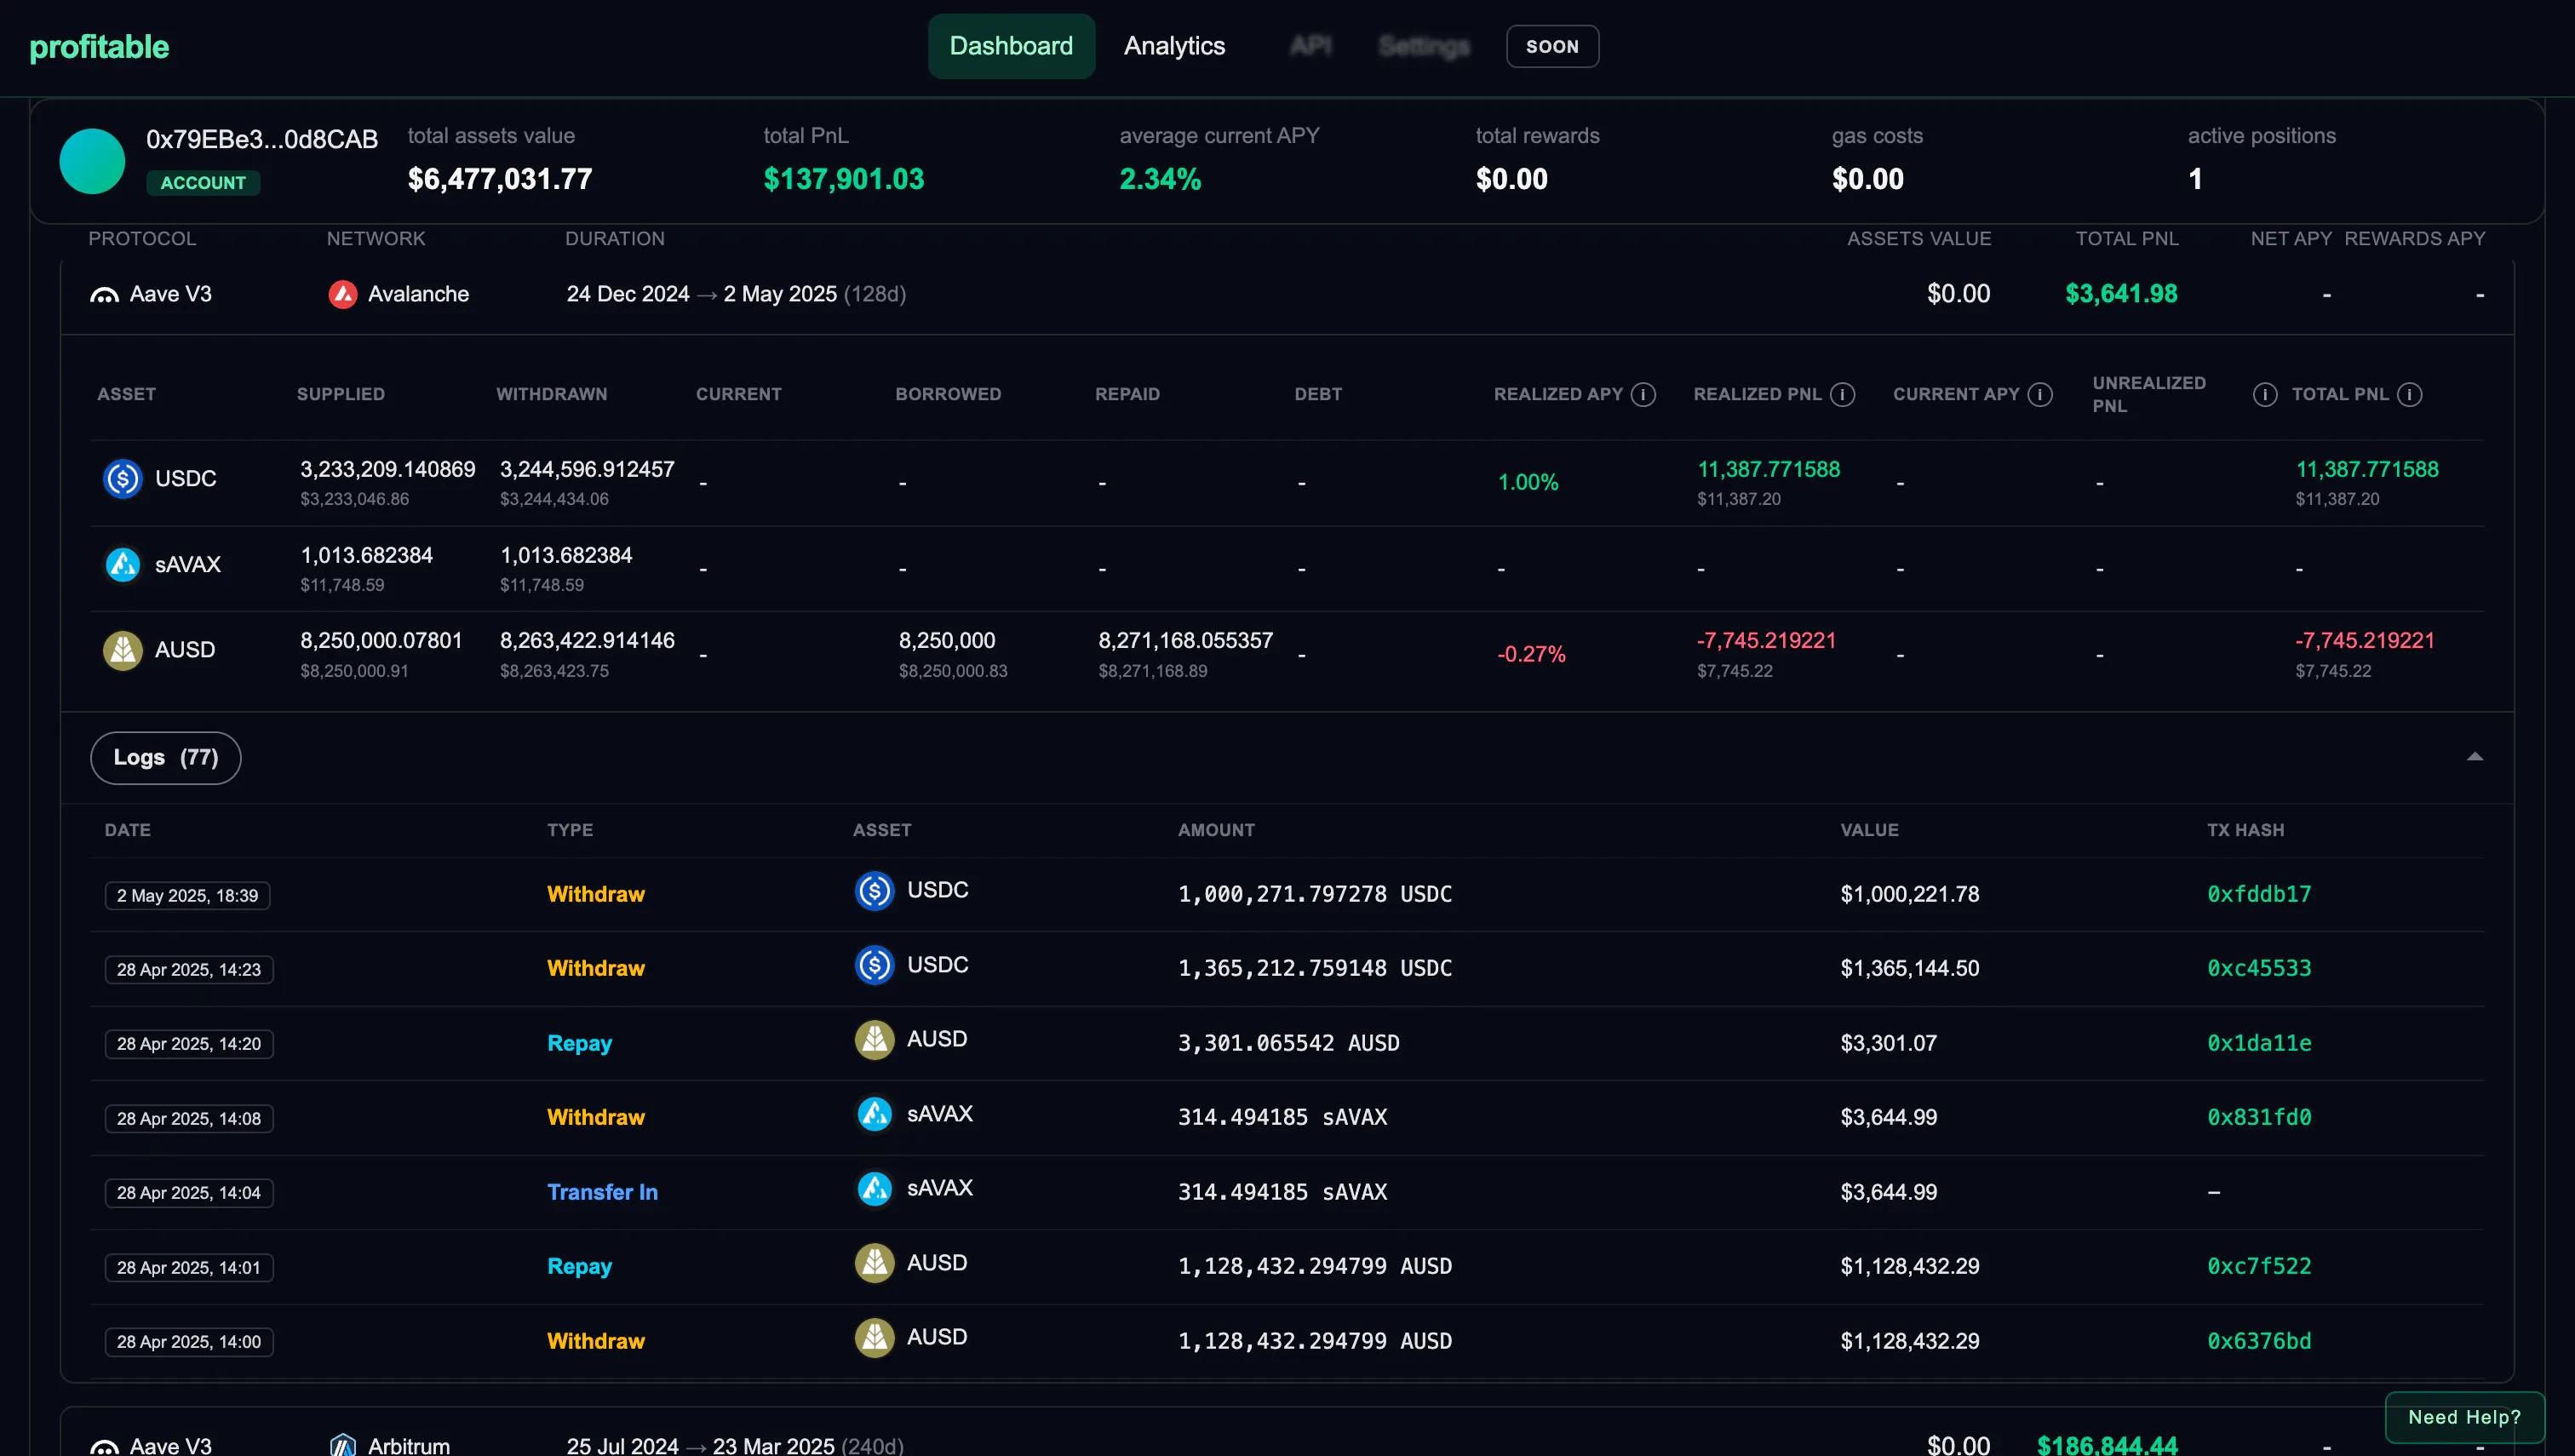
Task: Click AUSD icon in 28 Apr 14:01 log
Action: [875, 1263]
